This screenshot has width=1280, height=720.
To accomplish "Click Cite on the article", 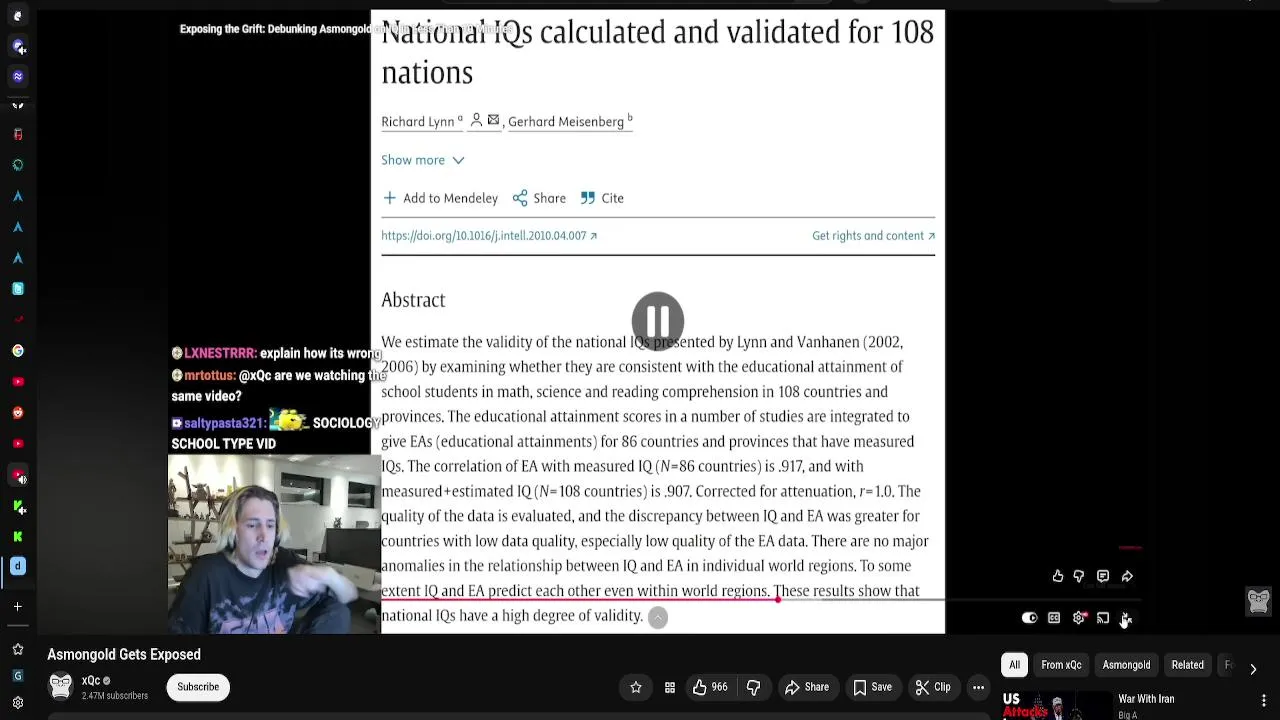I will click(x=602, y=198).
